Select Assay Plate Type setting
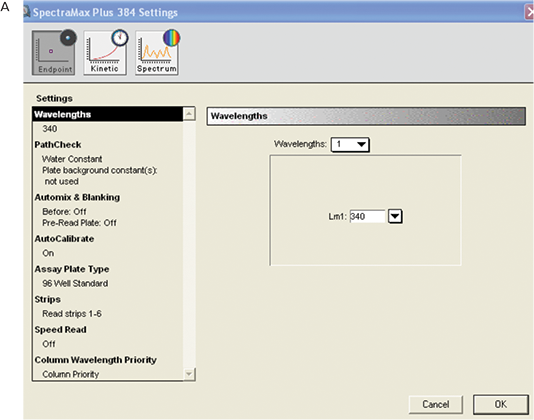The image size is (534, 420). coord(72,269)
